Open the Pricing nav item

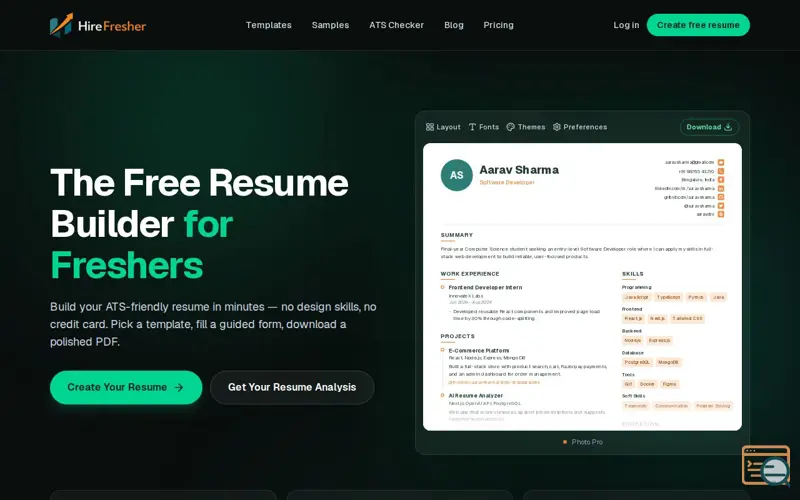coord(498,25)
